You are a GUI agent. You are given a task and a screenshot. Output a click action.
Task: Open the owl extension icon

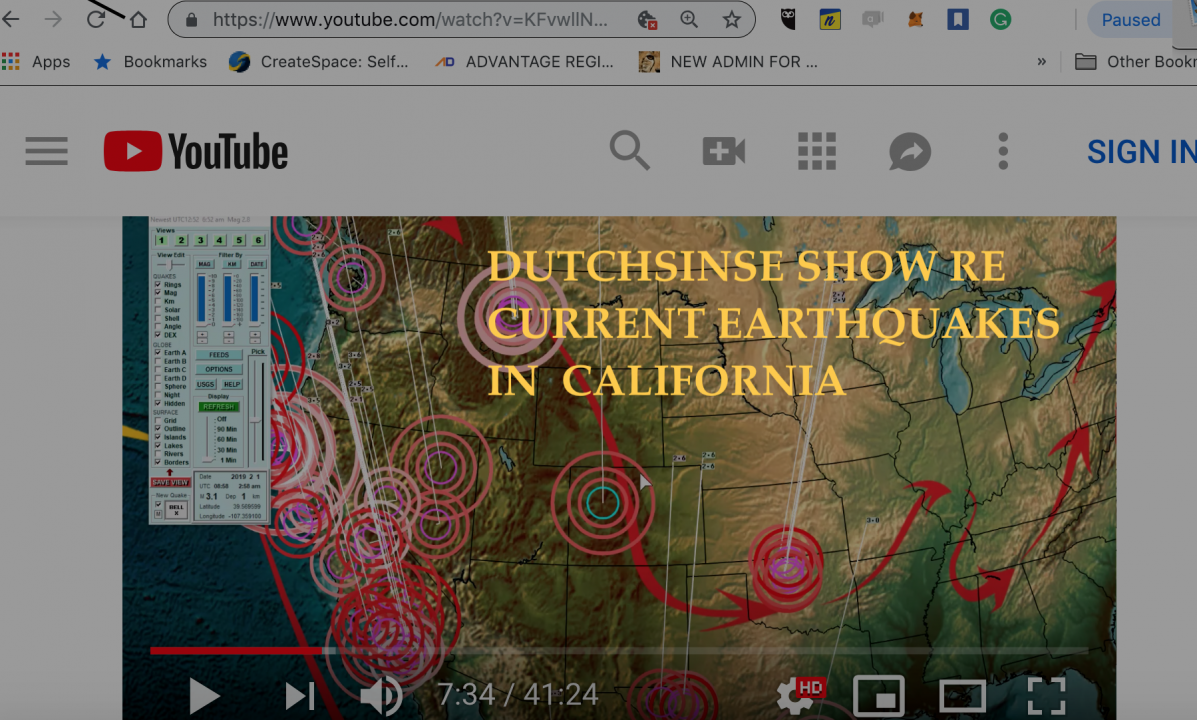tap(789, 19)
